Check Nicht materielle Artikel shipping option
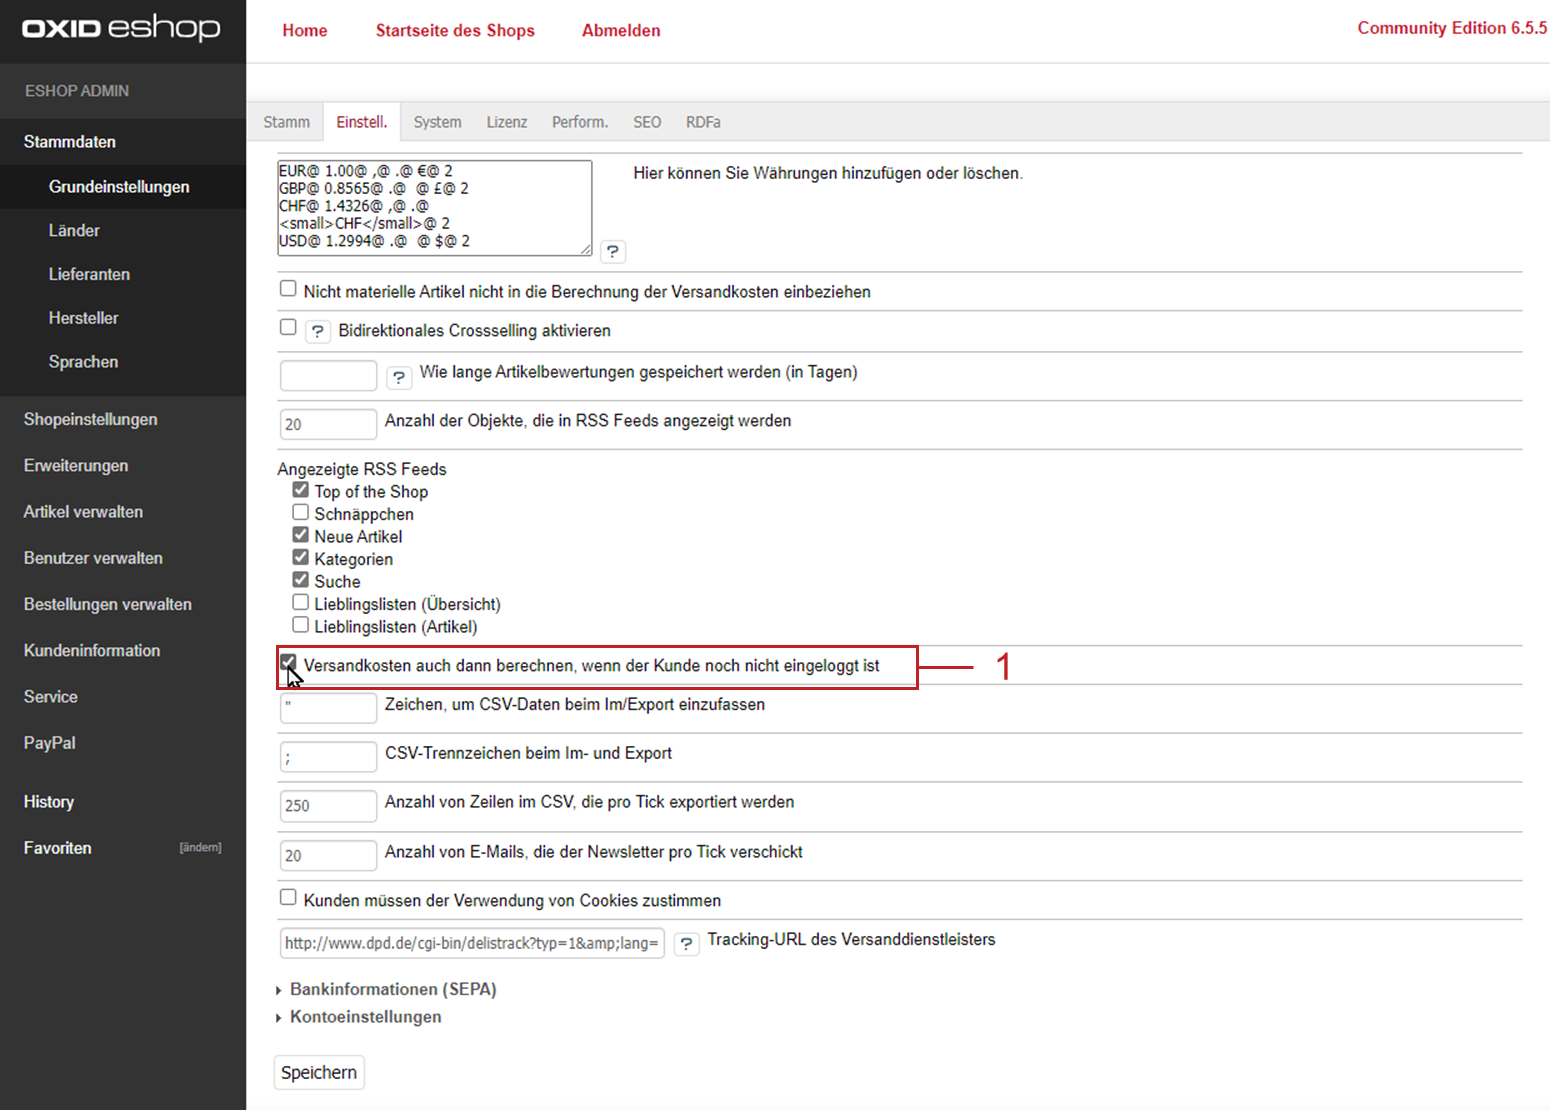1550x1110 pixels. click(288, 289)
